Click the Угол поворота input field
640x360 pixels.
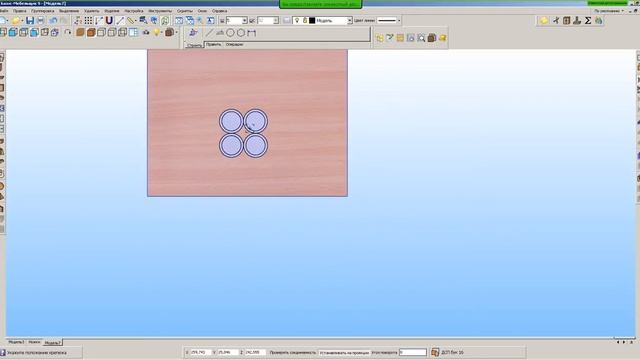click(413, 352)
